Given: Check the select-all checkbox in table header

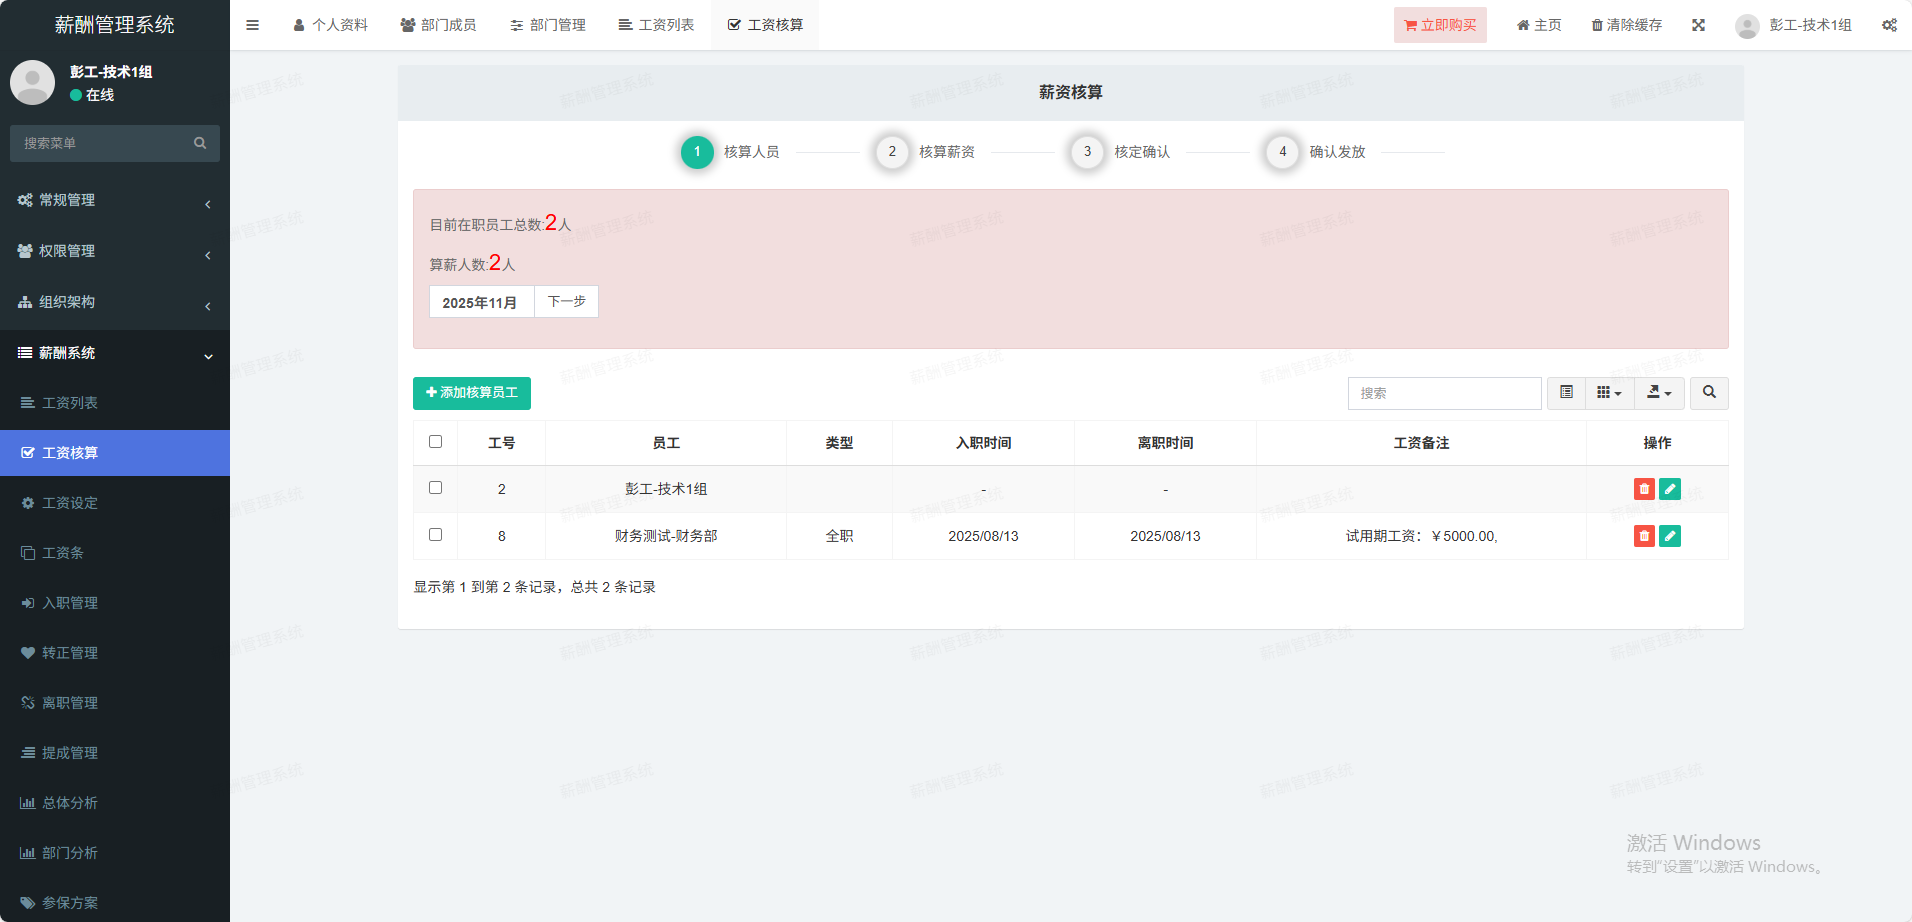Looking at the screenshot, I should tap(435, 442).
